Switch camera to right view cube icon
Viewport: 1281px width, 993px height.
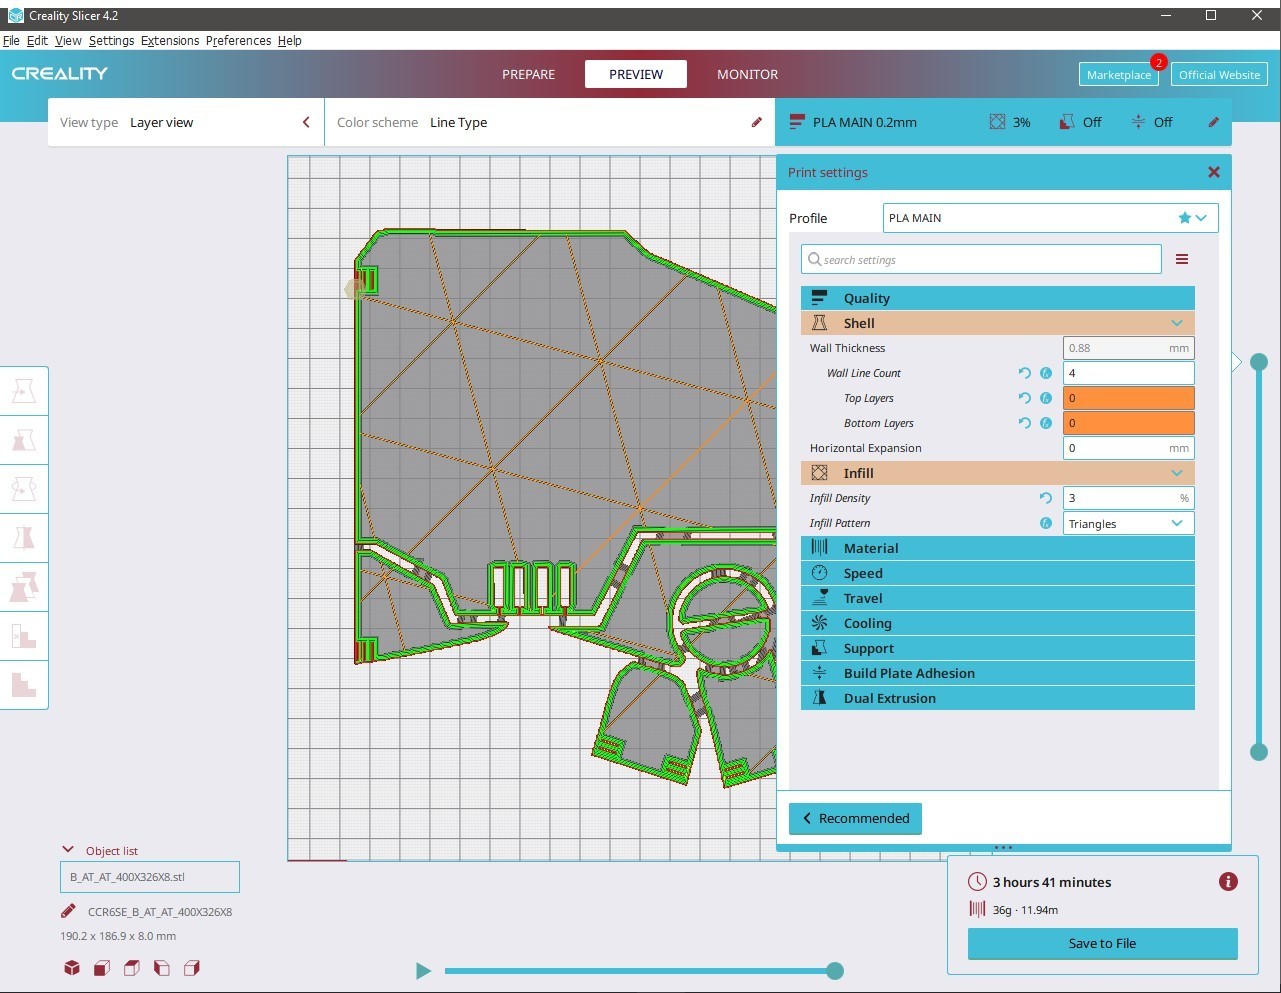(x=192, y=968)
